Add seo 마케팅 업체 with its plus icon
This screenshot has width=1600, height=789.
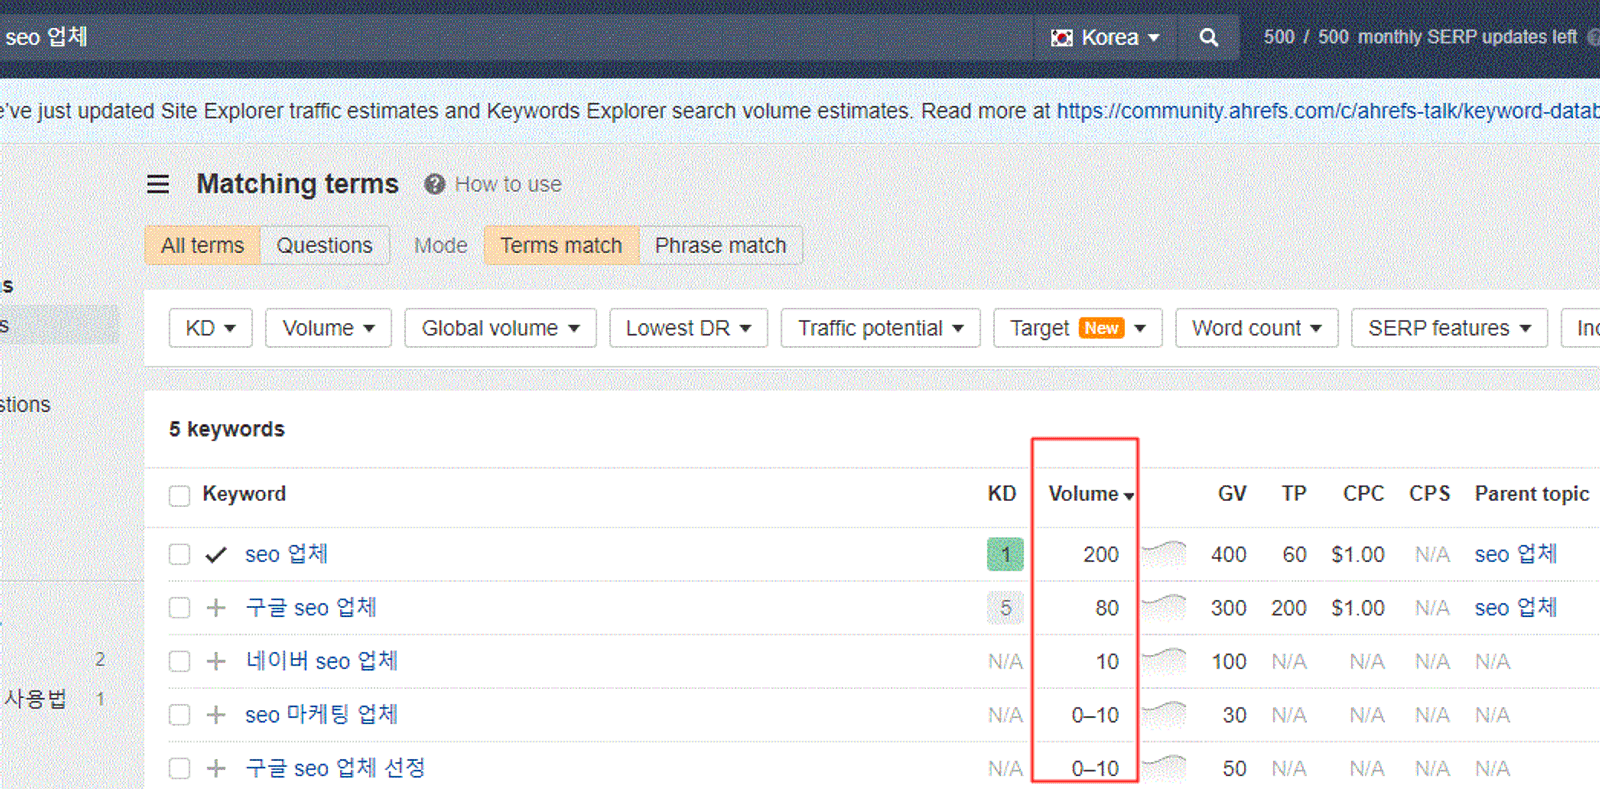216,715
